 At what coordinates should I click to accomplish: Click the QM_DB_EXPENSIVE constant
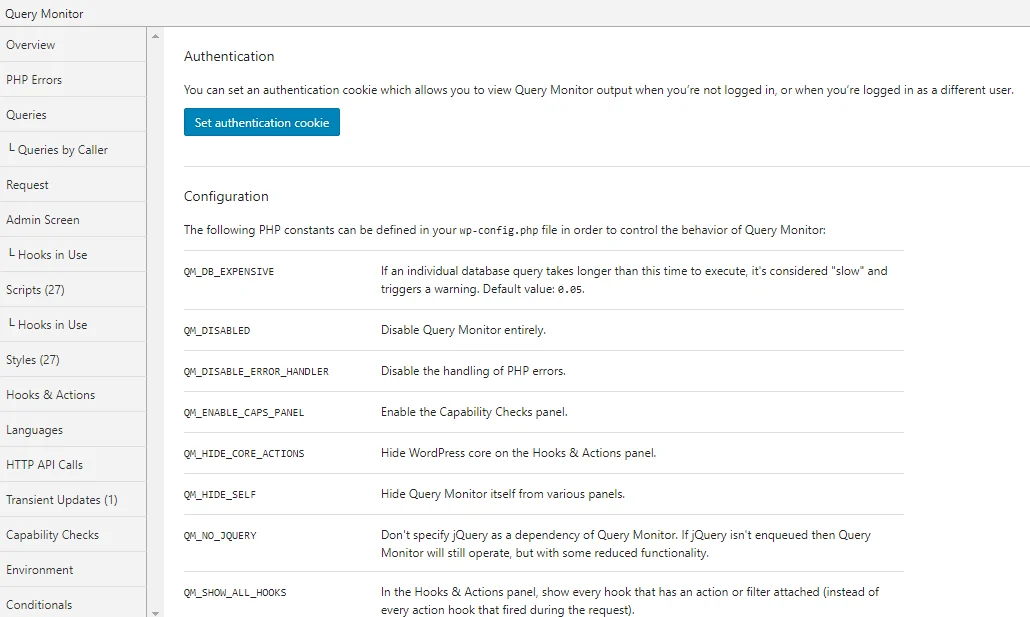tap(229, 271)
